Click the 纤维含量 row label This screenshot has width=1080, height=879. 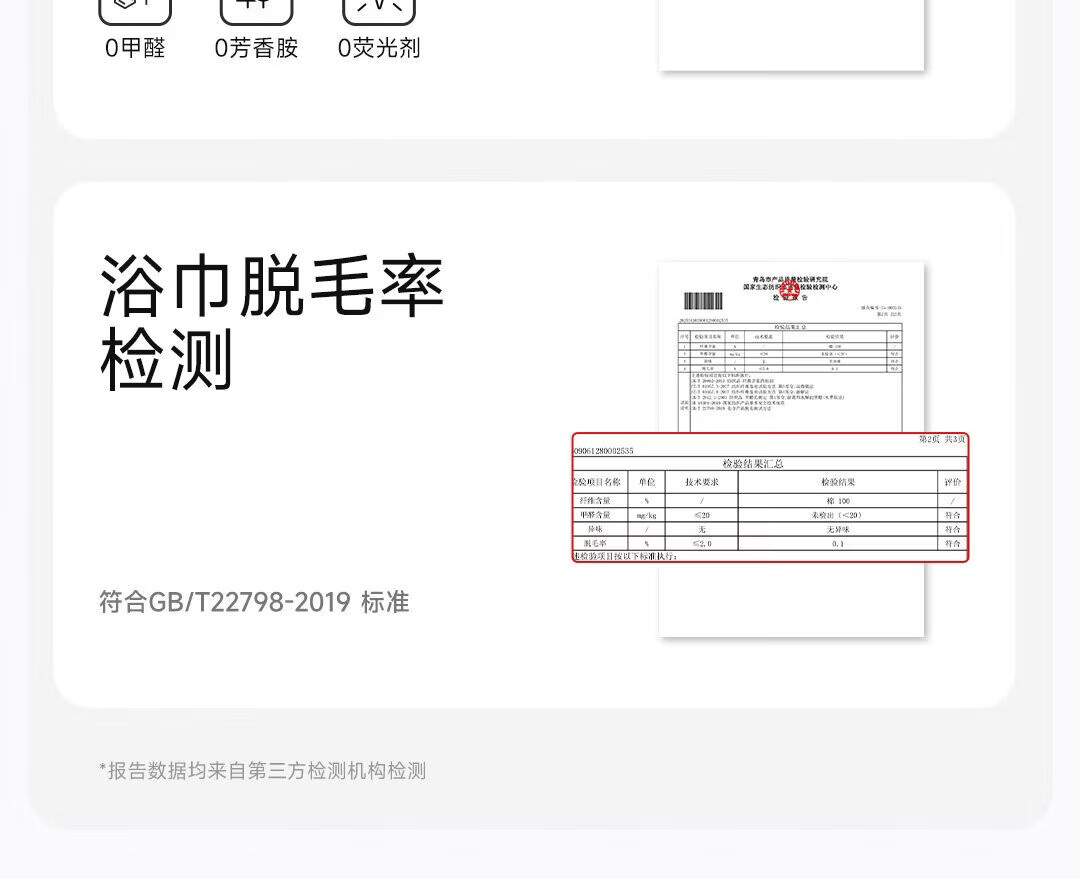coord(595,501)
